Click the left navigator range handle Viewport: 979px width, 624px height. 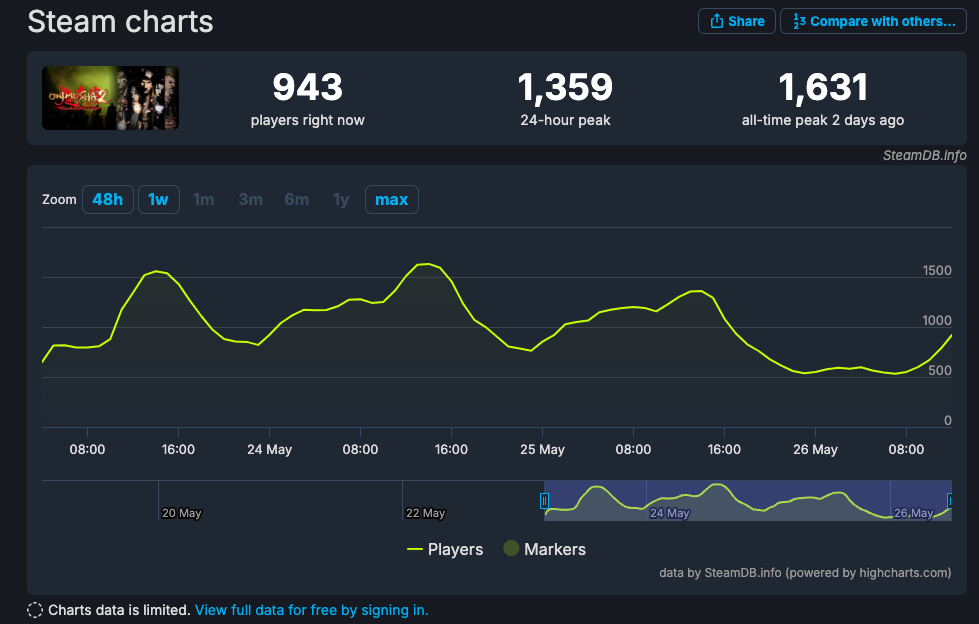point(544,500)
